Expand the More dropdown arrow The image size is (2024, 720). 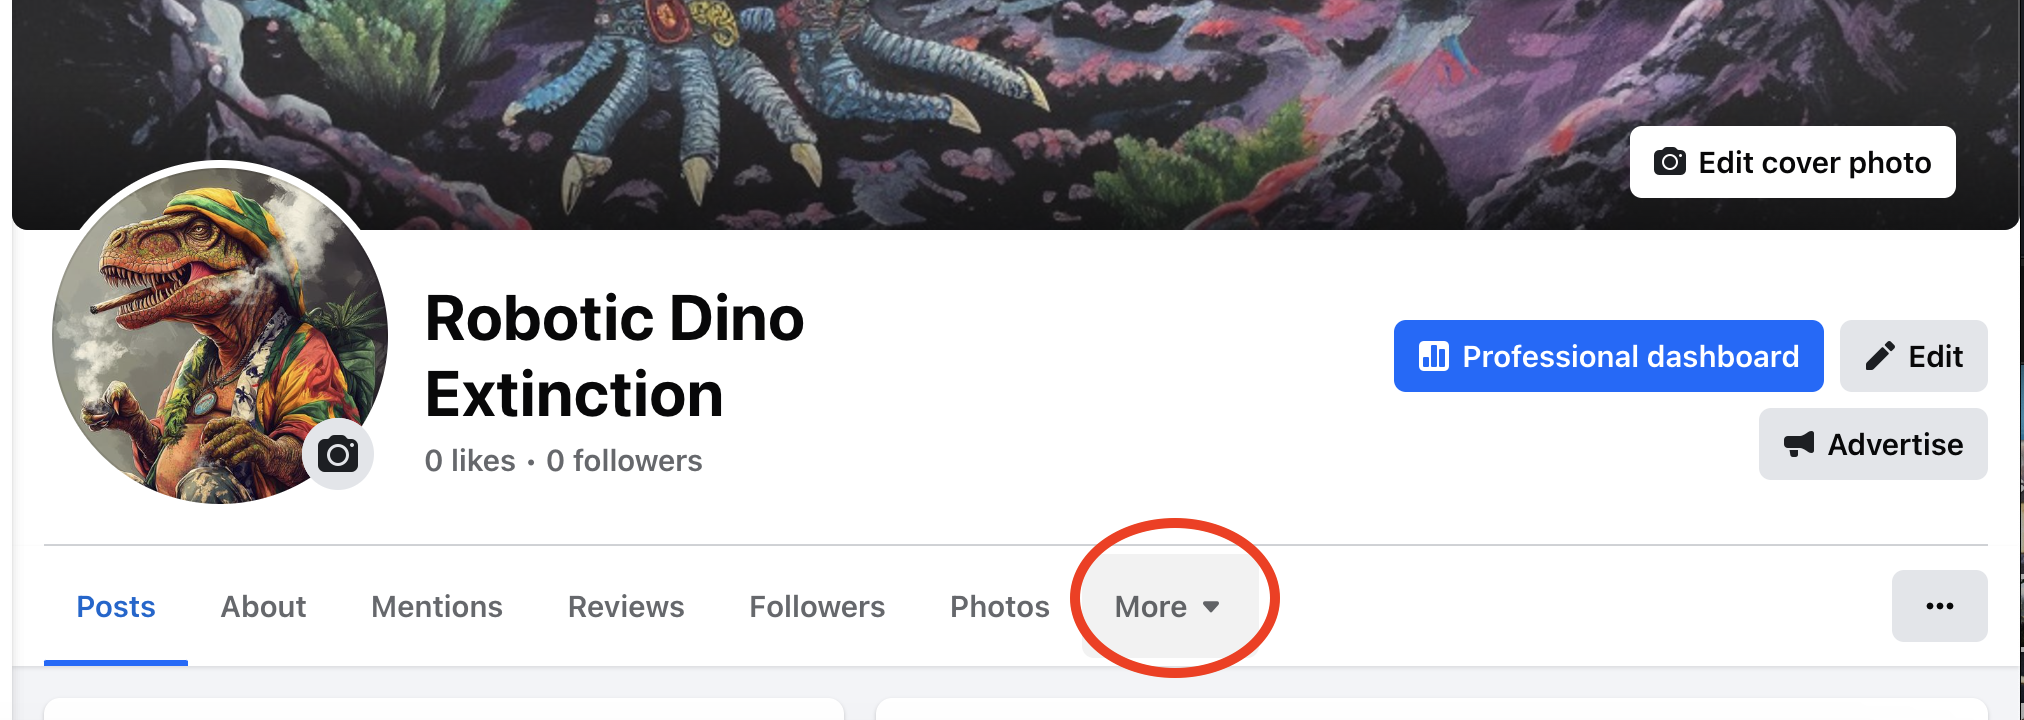click(x=1211, y=607)
